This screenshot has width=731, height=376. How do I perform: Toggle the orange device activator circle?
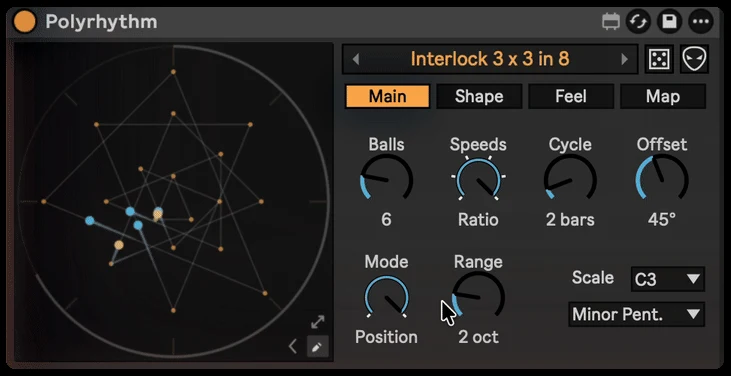(x=25, y=22)
